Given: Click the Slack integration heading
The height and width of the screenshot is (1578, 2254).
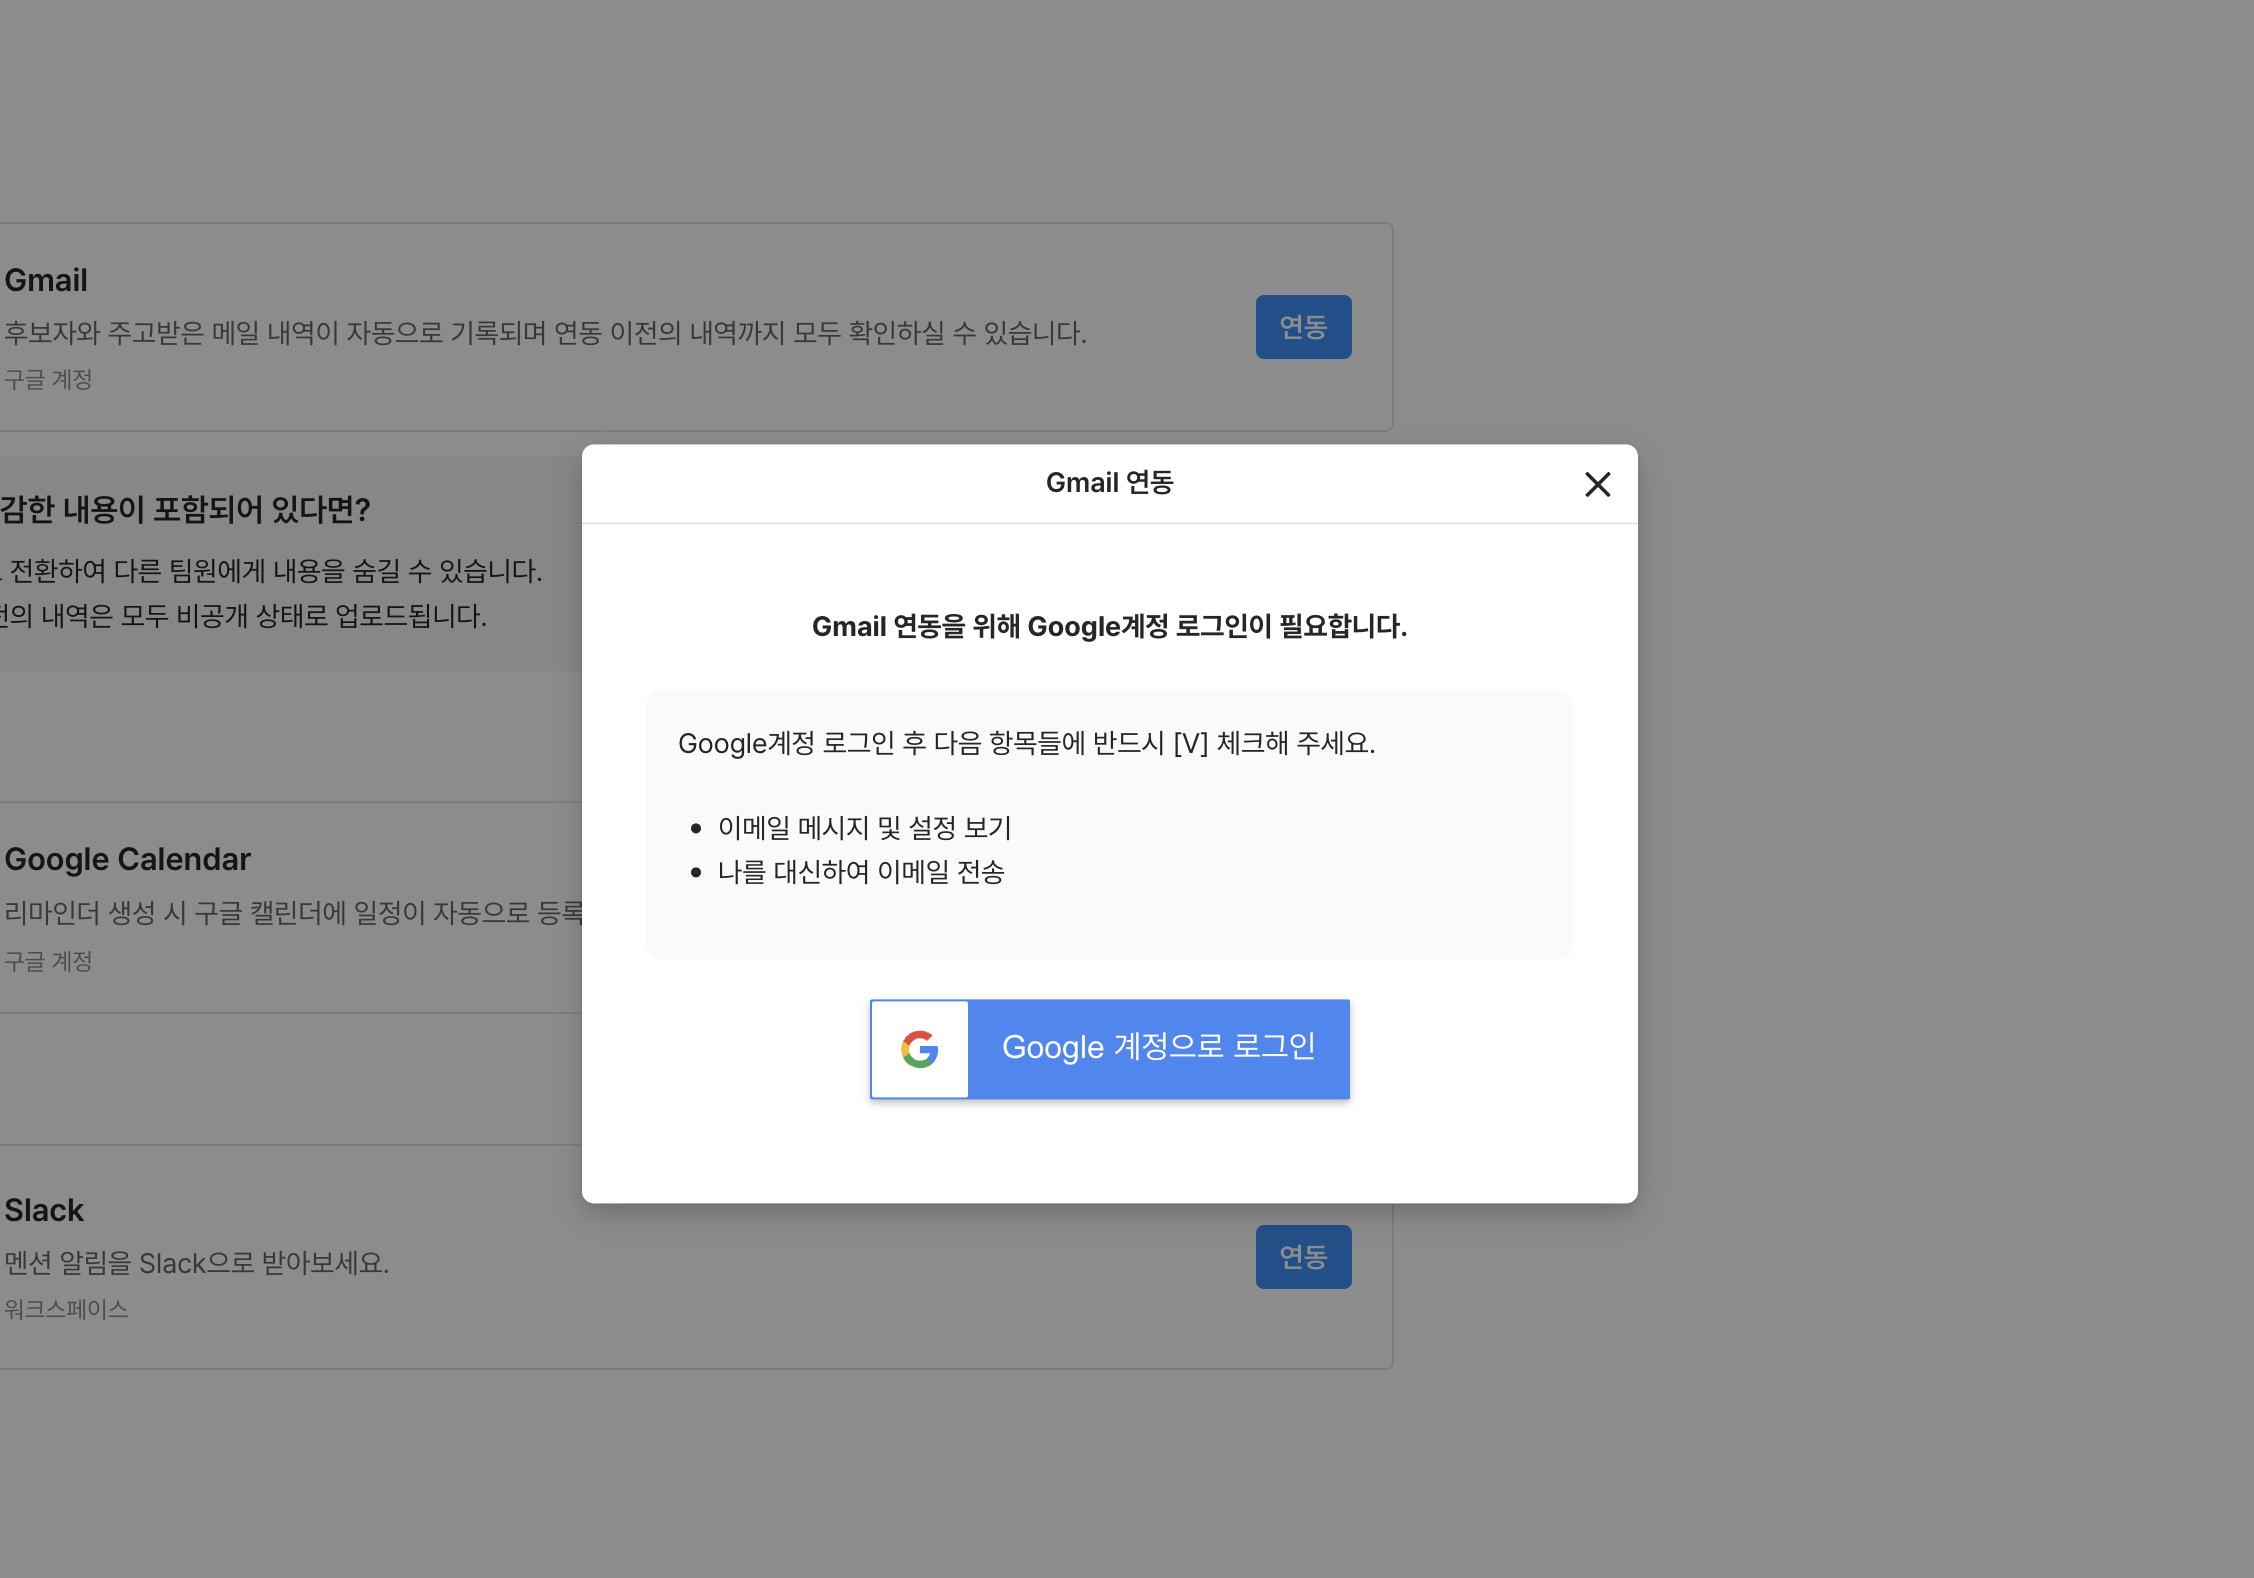Looking at the screenshot, I should (x=44, y=1210).
